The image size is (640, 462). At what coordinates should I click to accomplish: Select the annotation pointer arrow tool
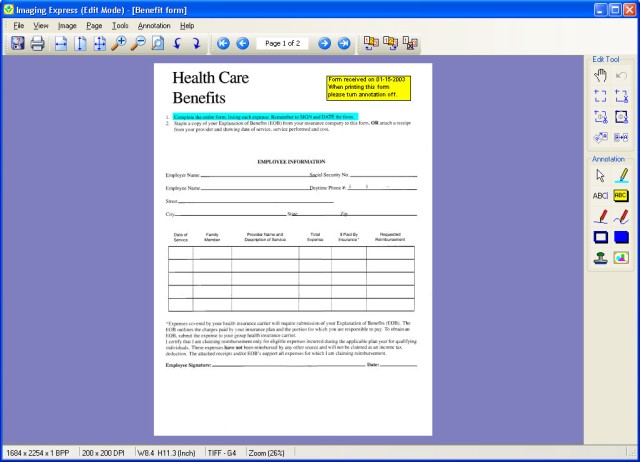[600, 174]
